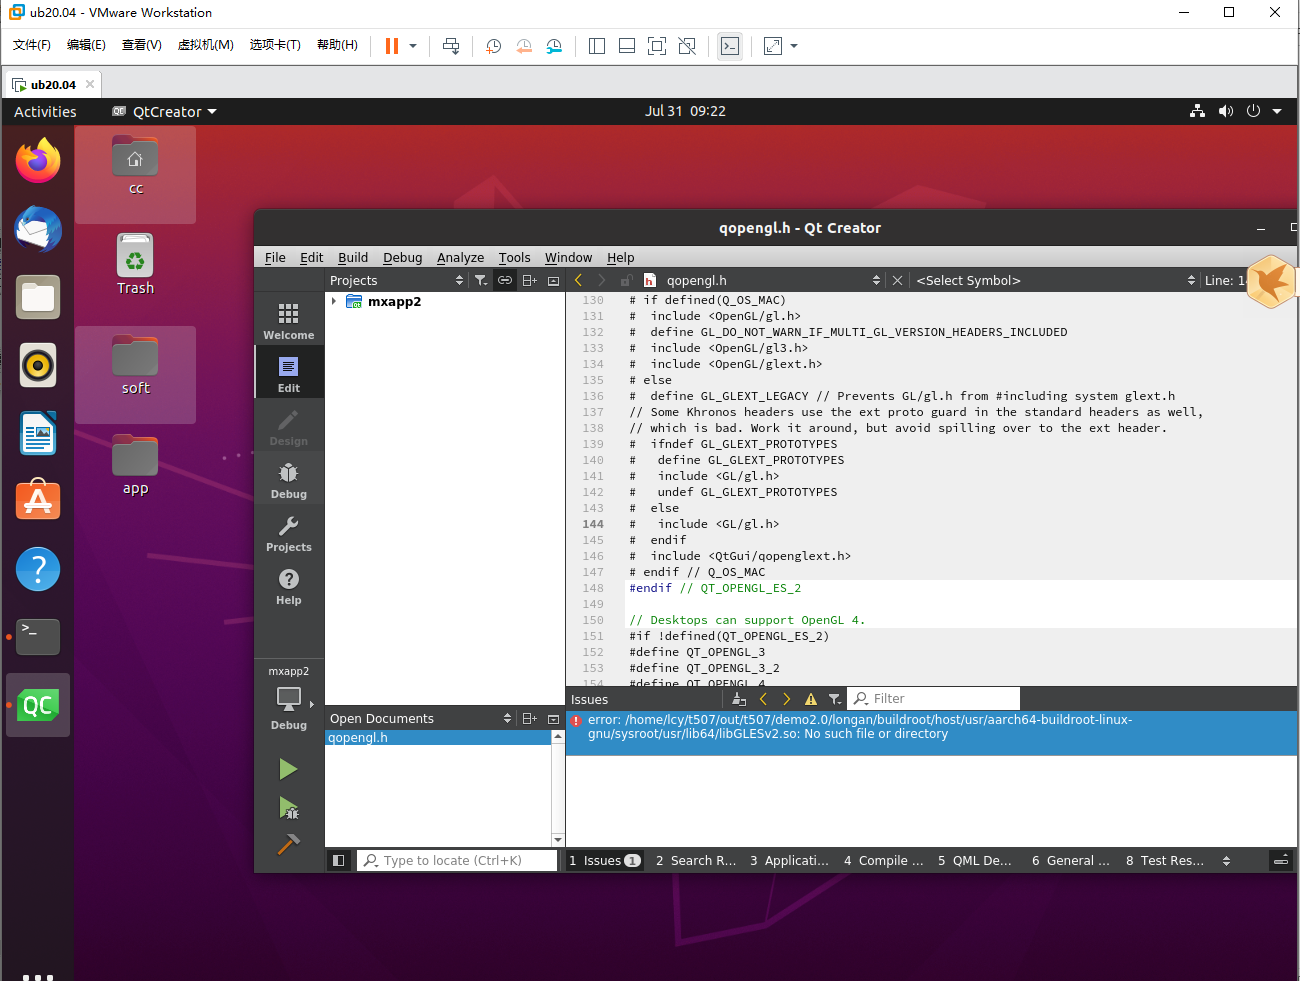Click the Type to locate field
This screenshot has width=1300, height=981.
pos(457,860)
